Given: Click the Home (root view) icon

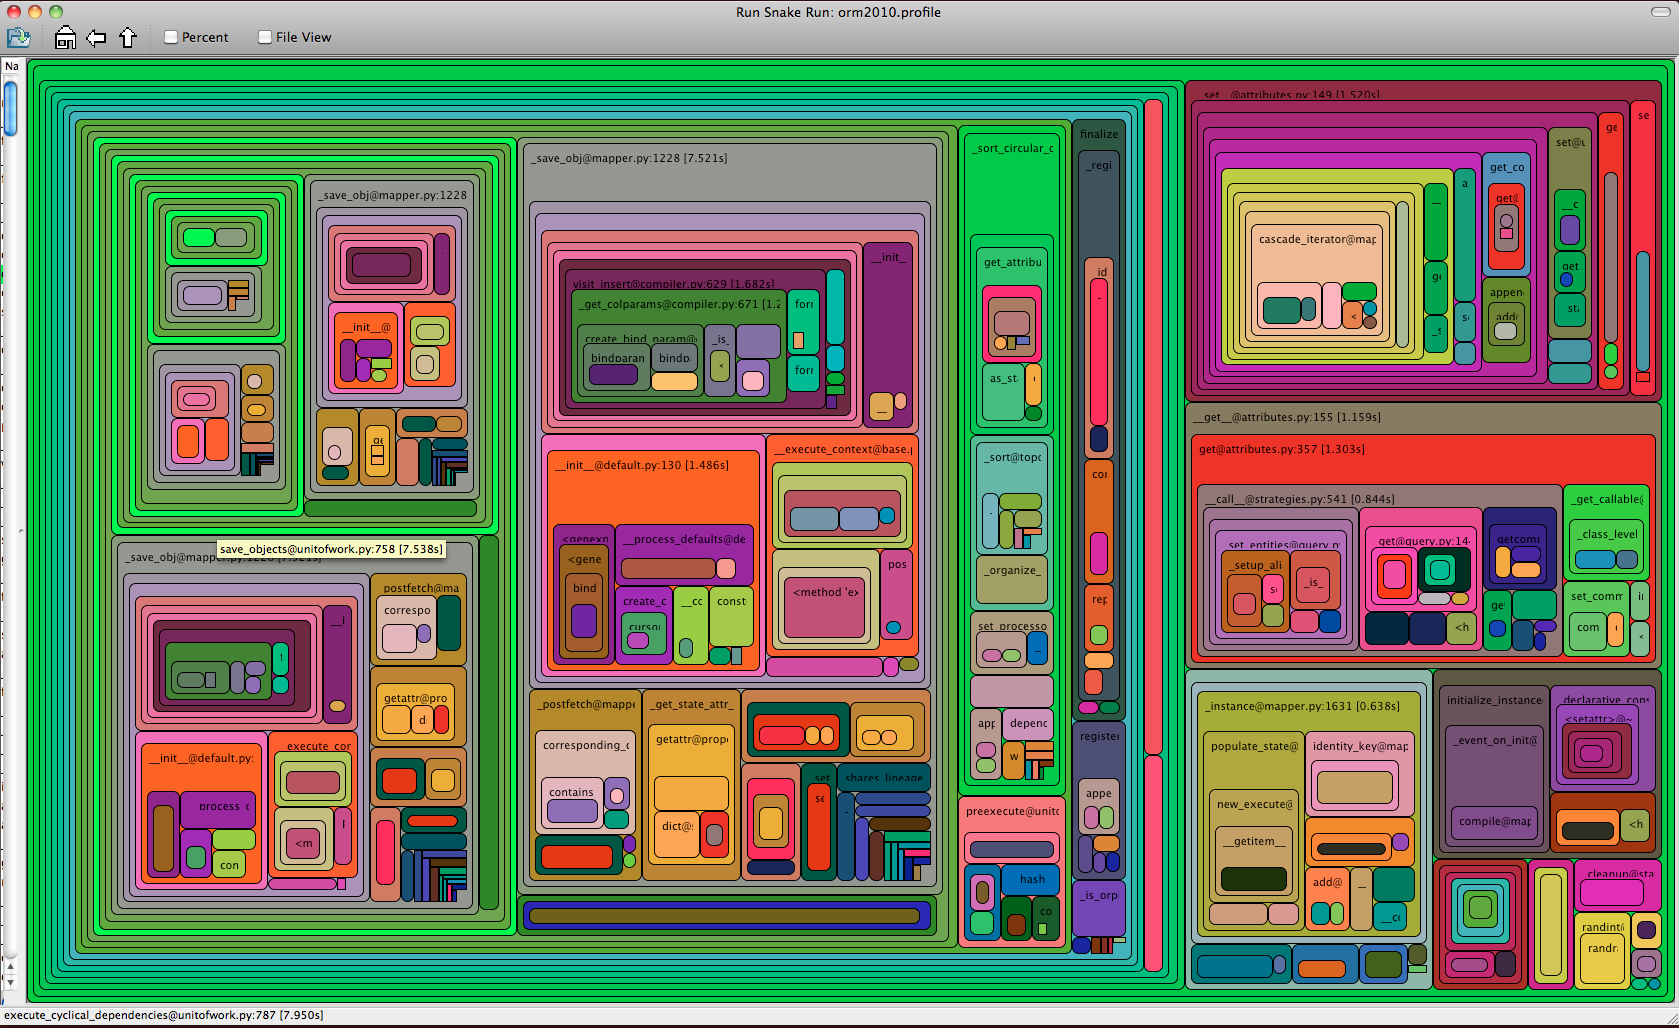Looking at the screenshot, I should tap(65, 38).
